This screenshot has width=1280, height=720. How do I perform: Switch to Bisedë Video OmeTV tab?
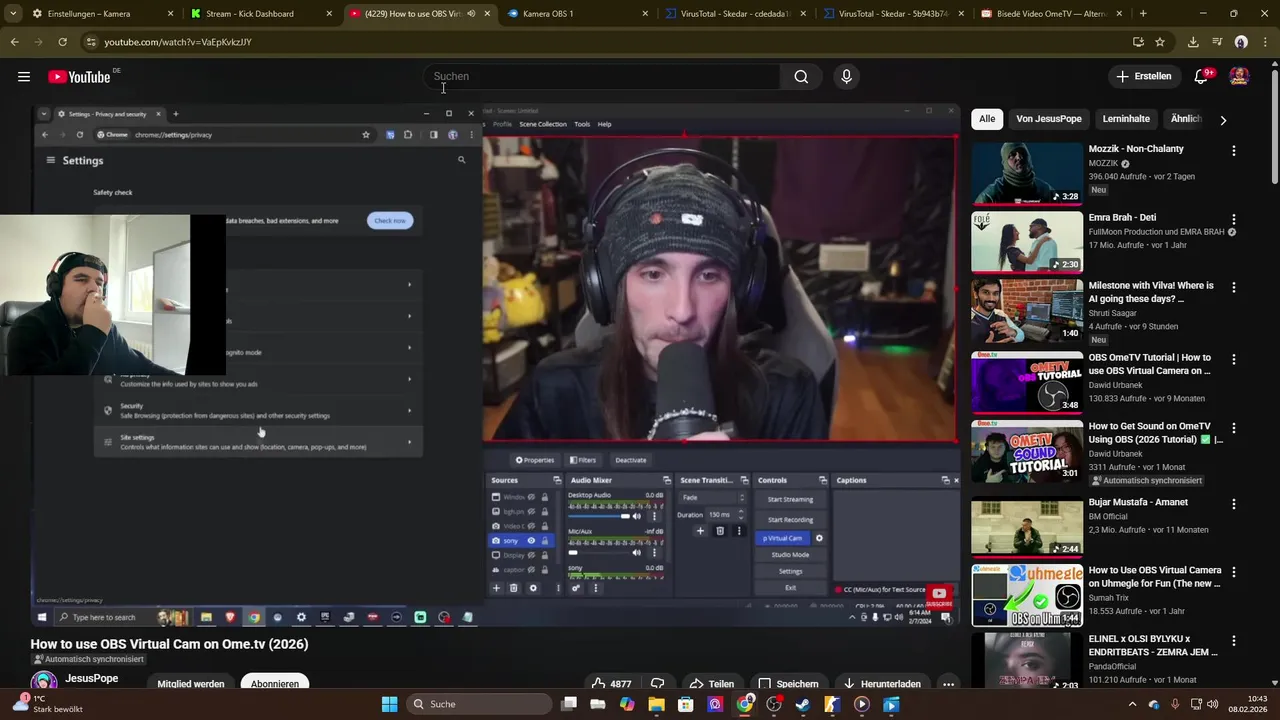click(1053, 14)
